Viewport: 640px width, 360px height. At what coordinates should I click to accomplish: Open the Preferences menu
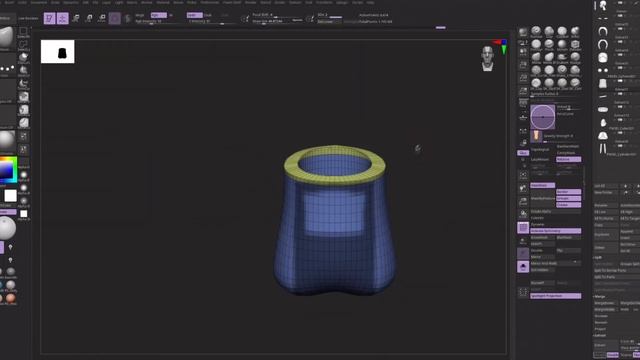[209, 2]
